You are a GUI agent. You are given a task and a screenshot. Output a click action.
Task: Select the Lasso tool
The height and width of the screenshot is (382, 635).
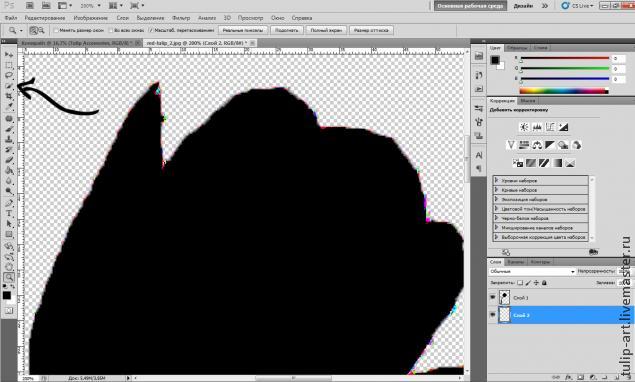click(x=9, y=75)
